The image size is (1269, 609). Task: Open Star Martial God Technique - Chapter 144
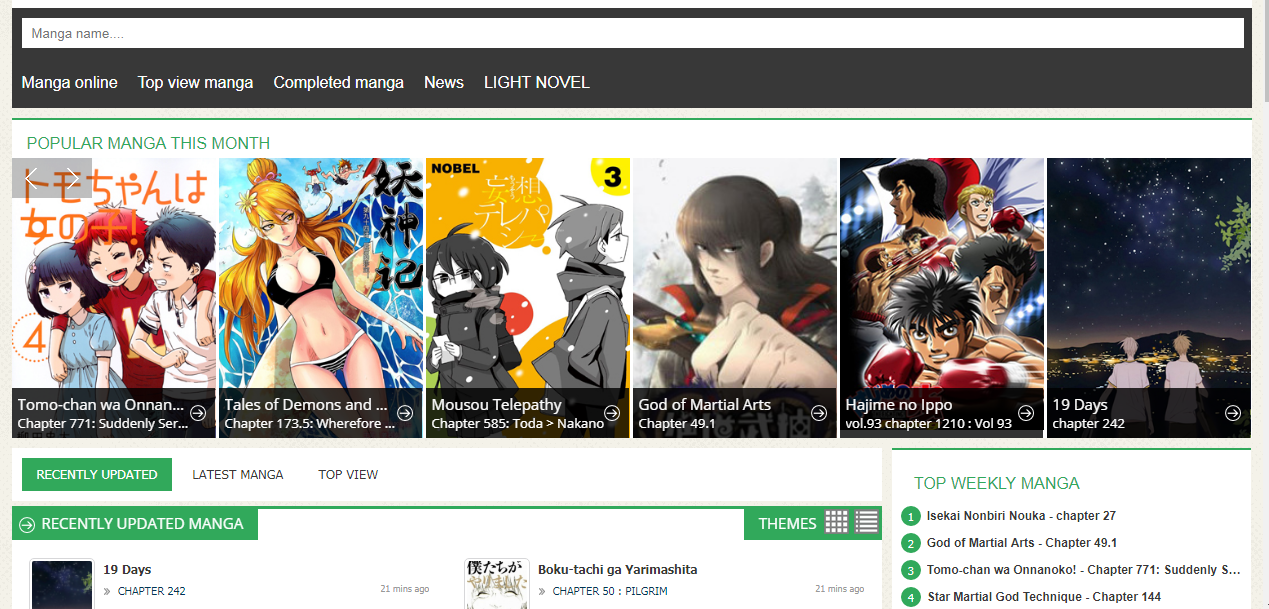(1044, 597)
